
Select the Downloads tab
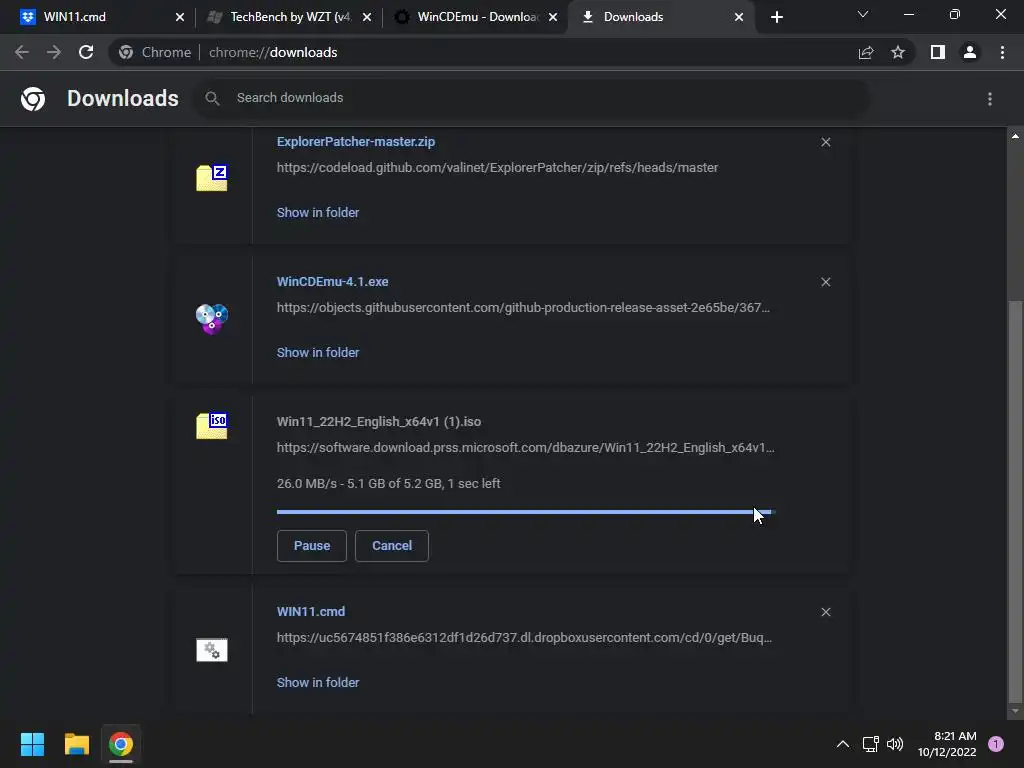pos(660,17)
